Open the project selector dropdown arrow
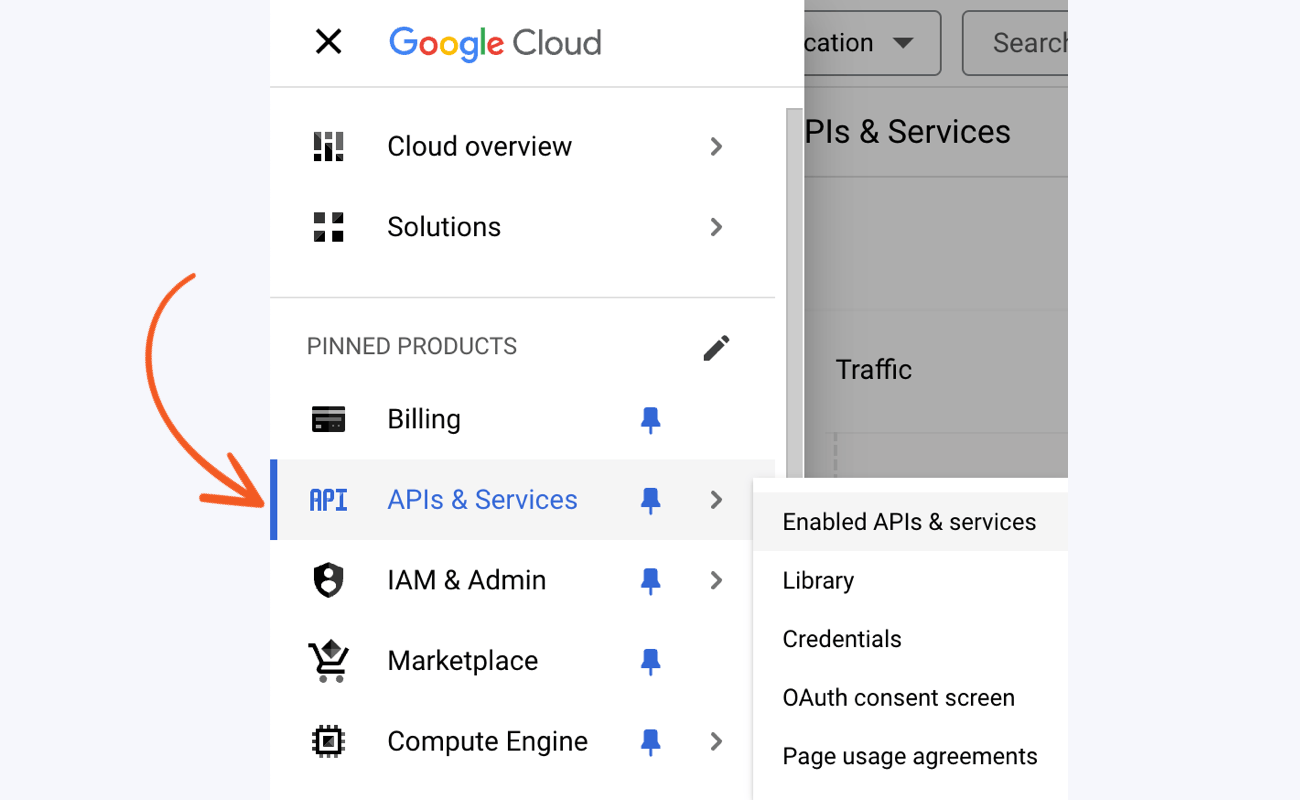1300x800 pixels. 903,43
